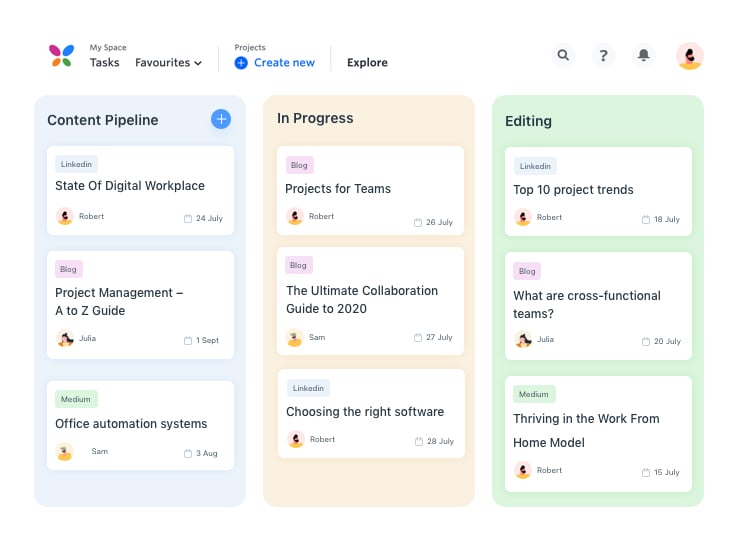Click Robert's avatar on Thriving in Work From Home
This screenshot has width=743, height=547.
click(523, 470)
